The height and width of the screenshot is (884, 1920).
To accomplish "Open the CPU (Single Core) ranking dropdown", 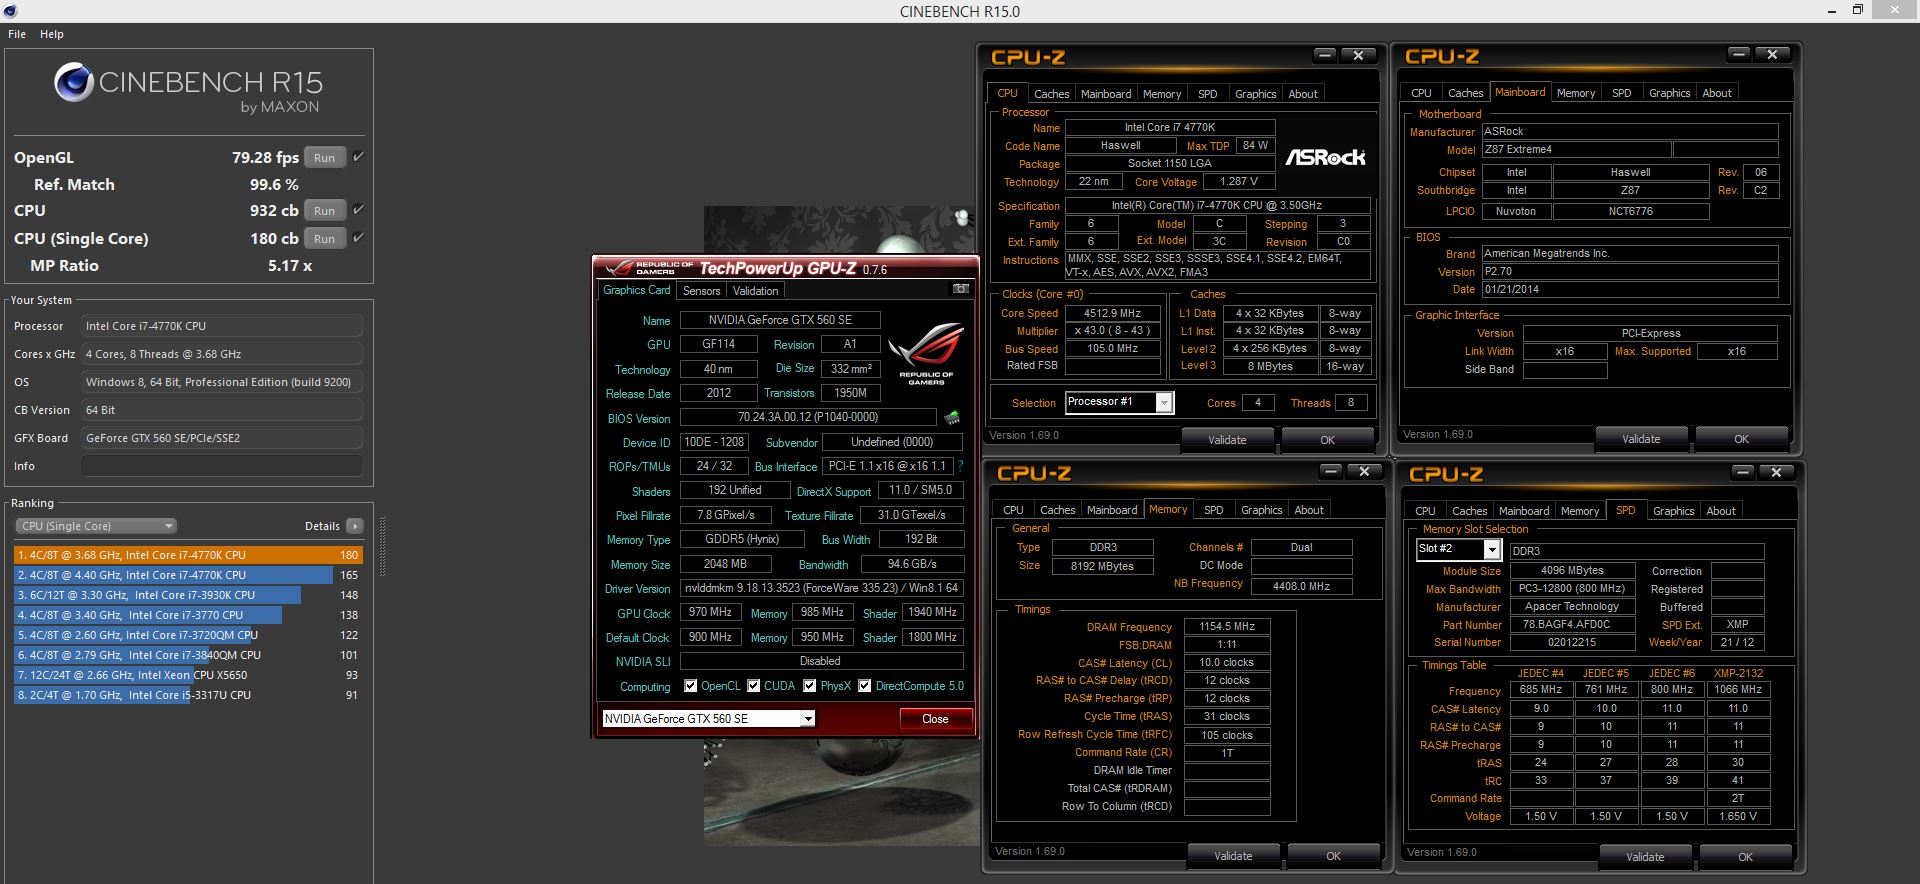I will (96, 526).
